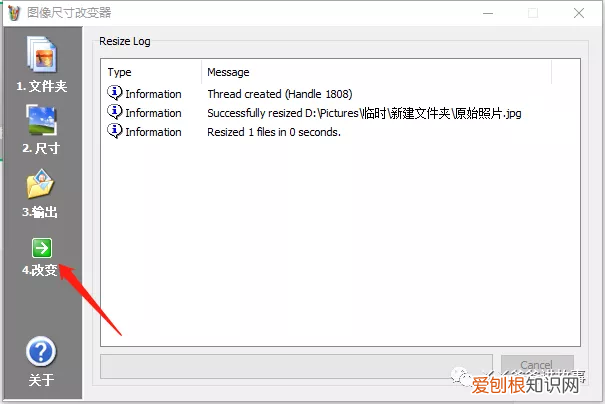The image size is (605, 404).
Task: Click the green arrow 4. 改变 icon
Action: click(x=42, y=248)
